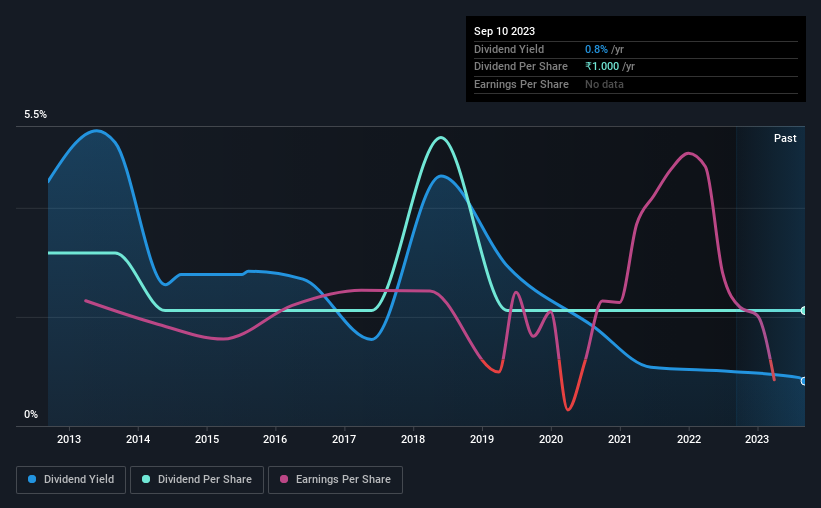Click the 0.8% dividend yield value in the tooltip
The image size is (821, 508).
596,49
